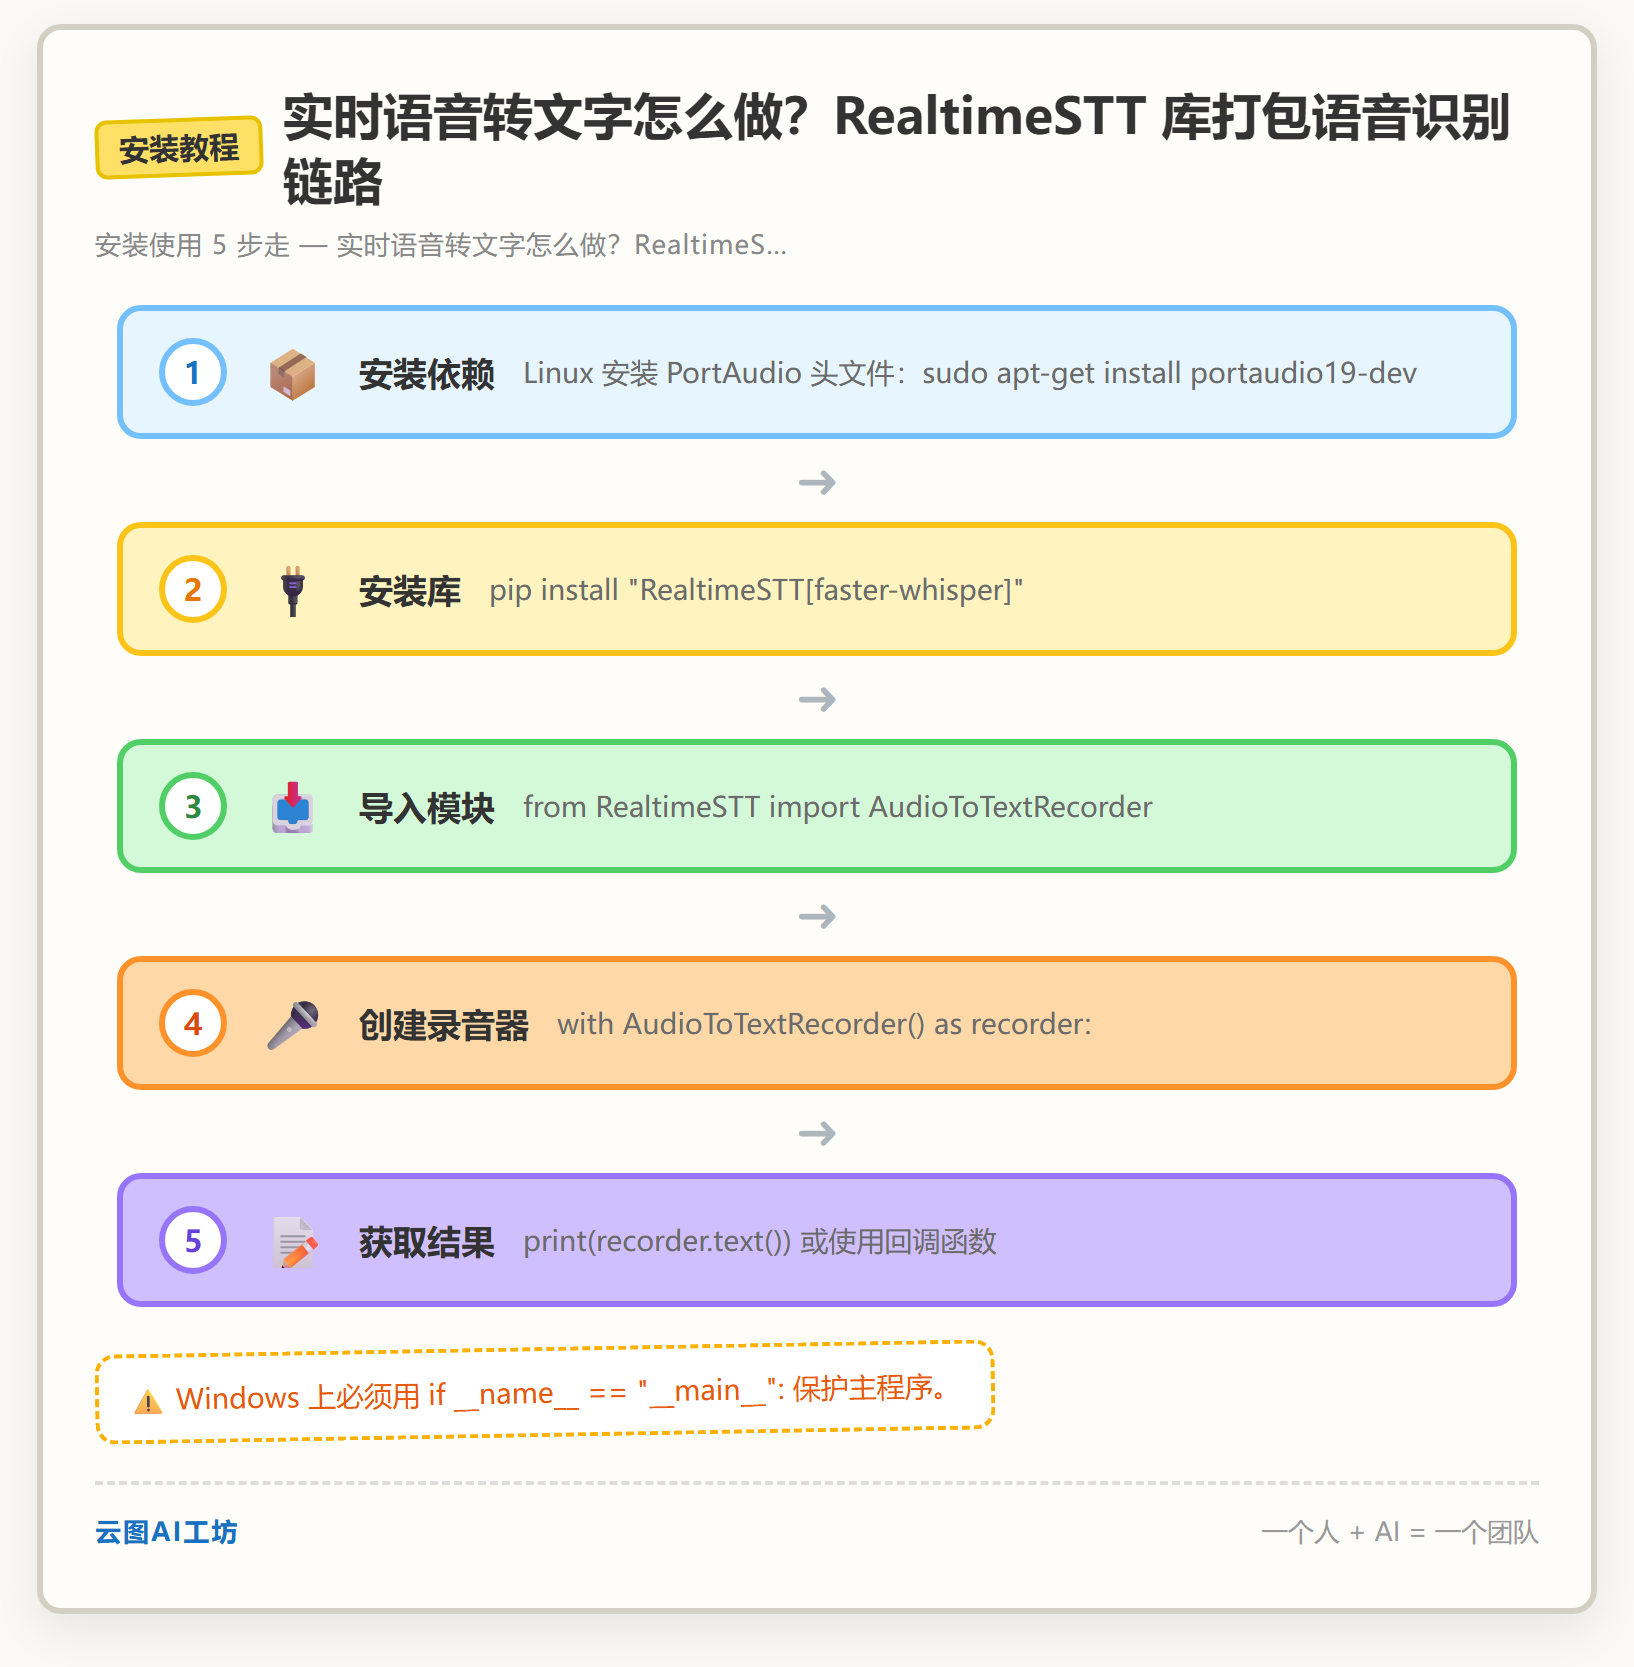The width and height of the screenshot is (1634, 1667).
Task: Click the yellow 安装教程 badge
Action: [x=179, y=148]
